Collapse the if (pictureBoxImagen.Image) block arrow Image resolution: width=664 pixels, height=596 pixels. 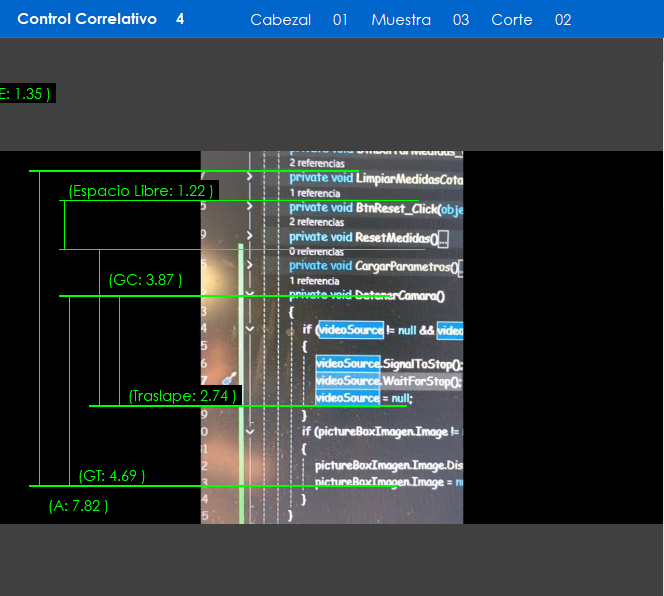coord(249,431)
